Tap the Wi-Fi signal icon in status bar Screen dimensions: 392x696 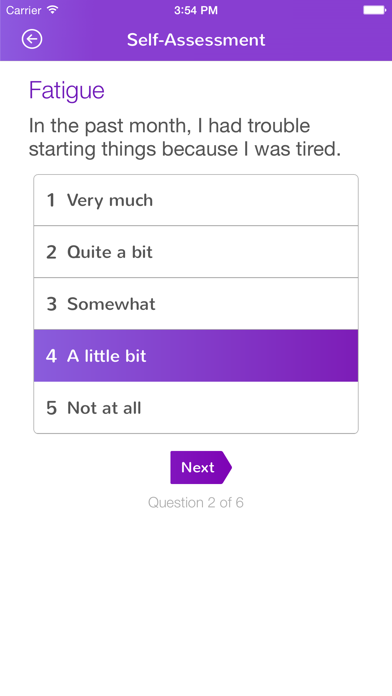pos(53,10)
